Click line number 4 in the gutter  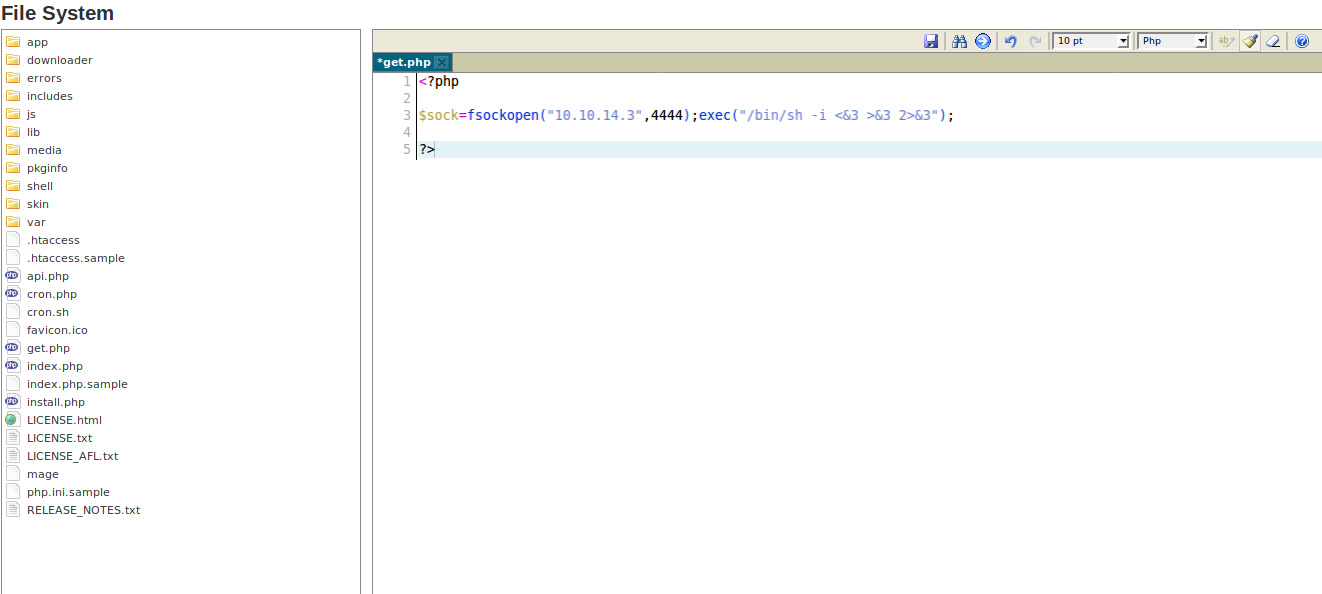point(407,132)
